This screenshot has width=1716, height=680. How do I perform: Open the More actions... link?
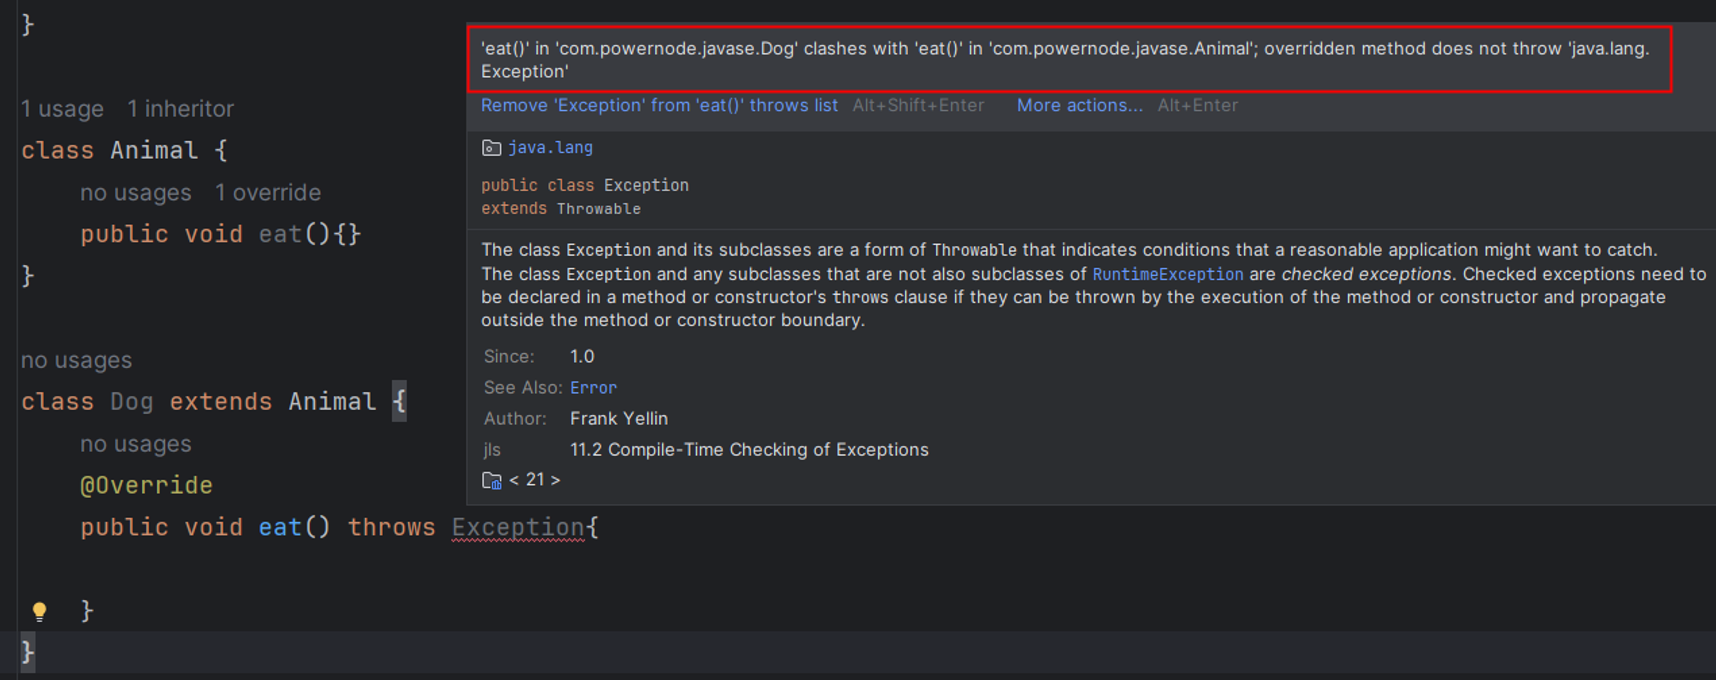[1079, 105]
